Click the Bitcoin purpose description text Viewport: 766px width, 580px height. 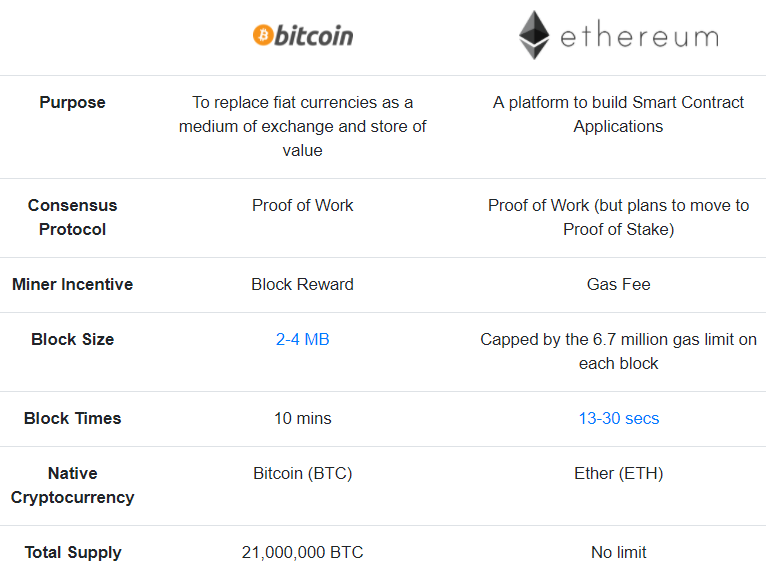tap(302, 127)
